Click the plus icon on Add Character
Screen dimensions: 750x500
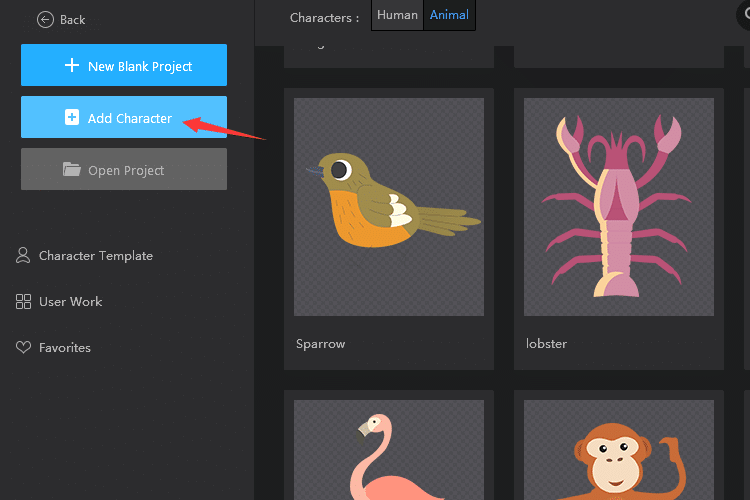pyautogui.click(x=71, y=118)
